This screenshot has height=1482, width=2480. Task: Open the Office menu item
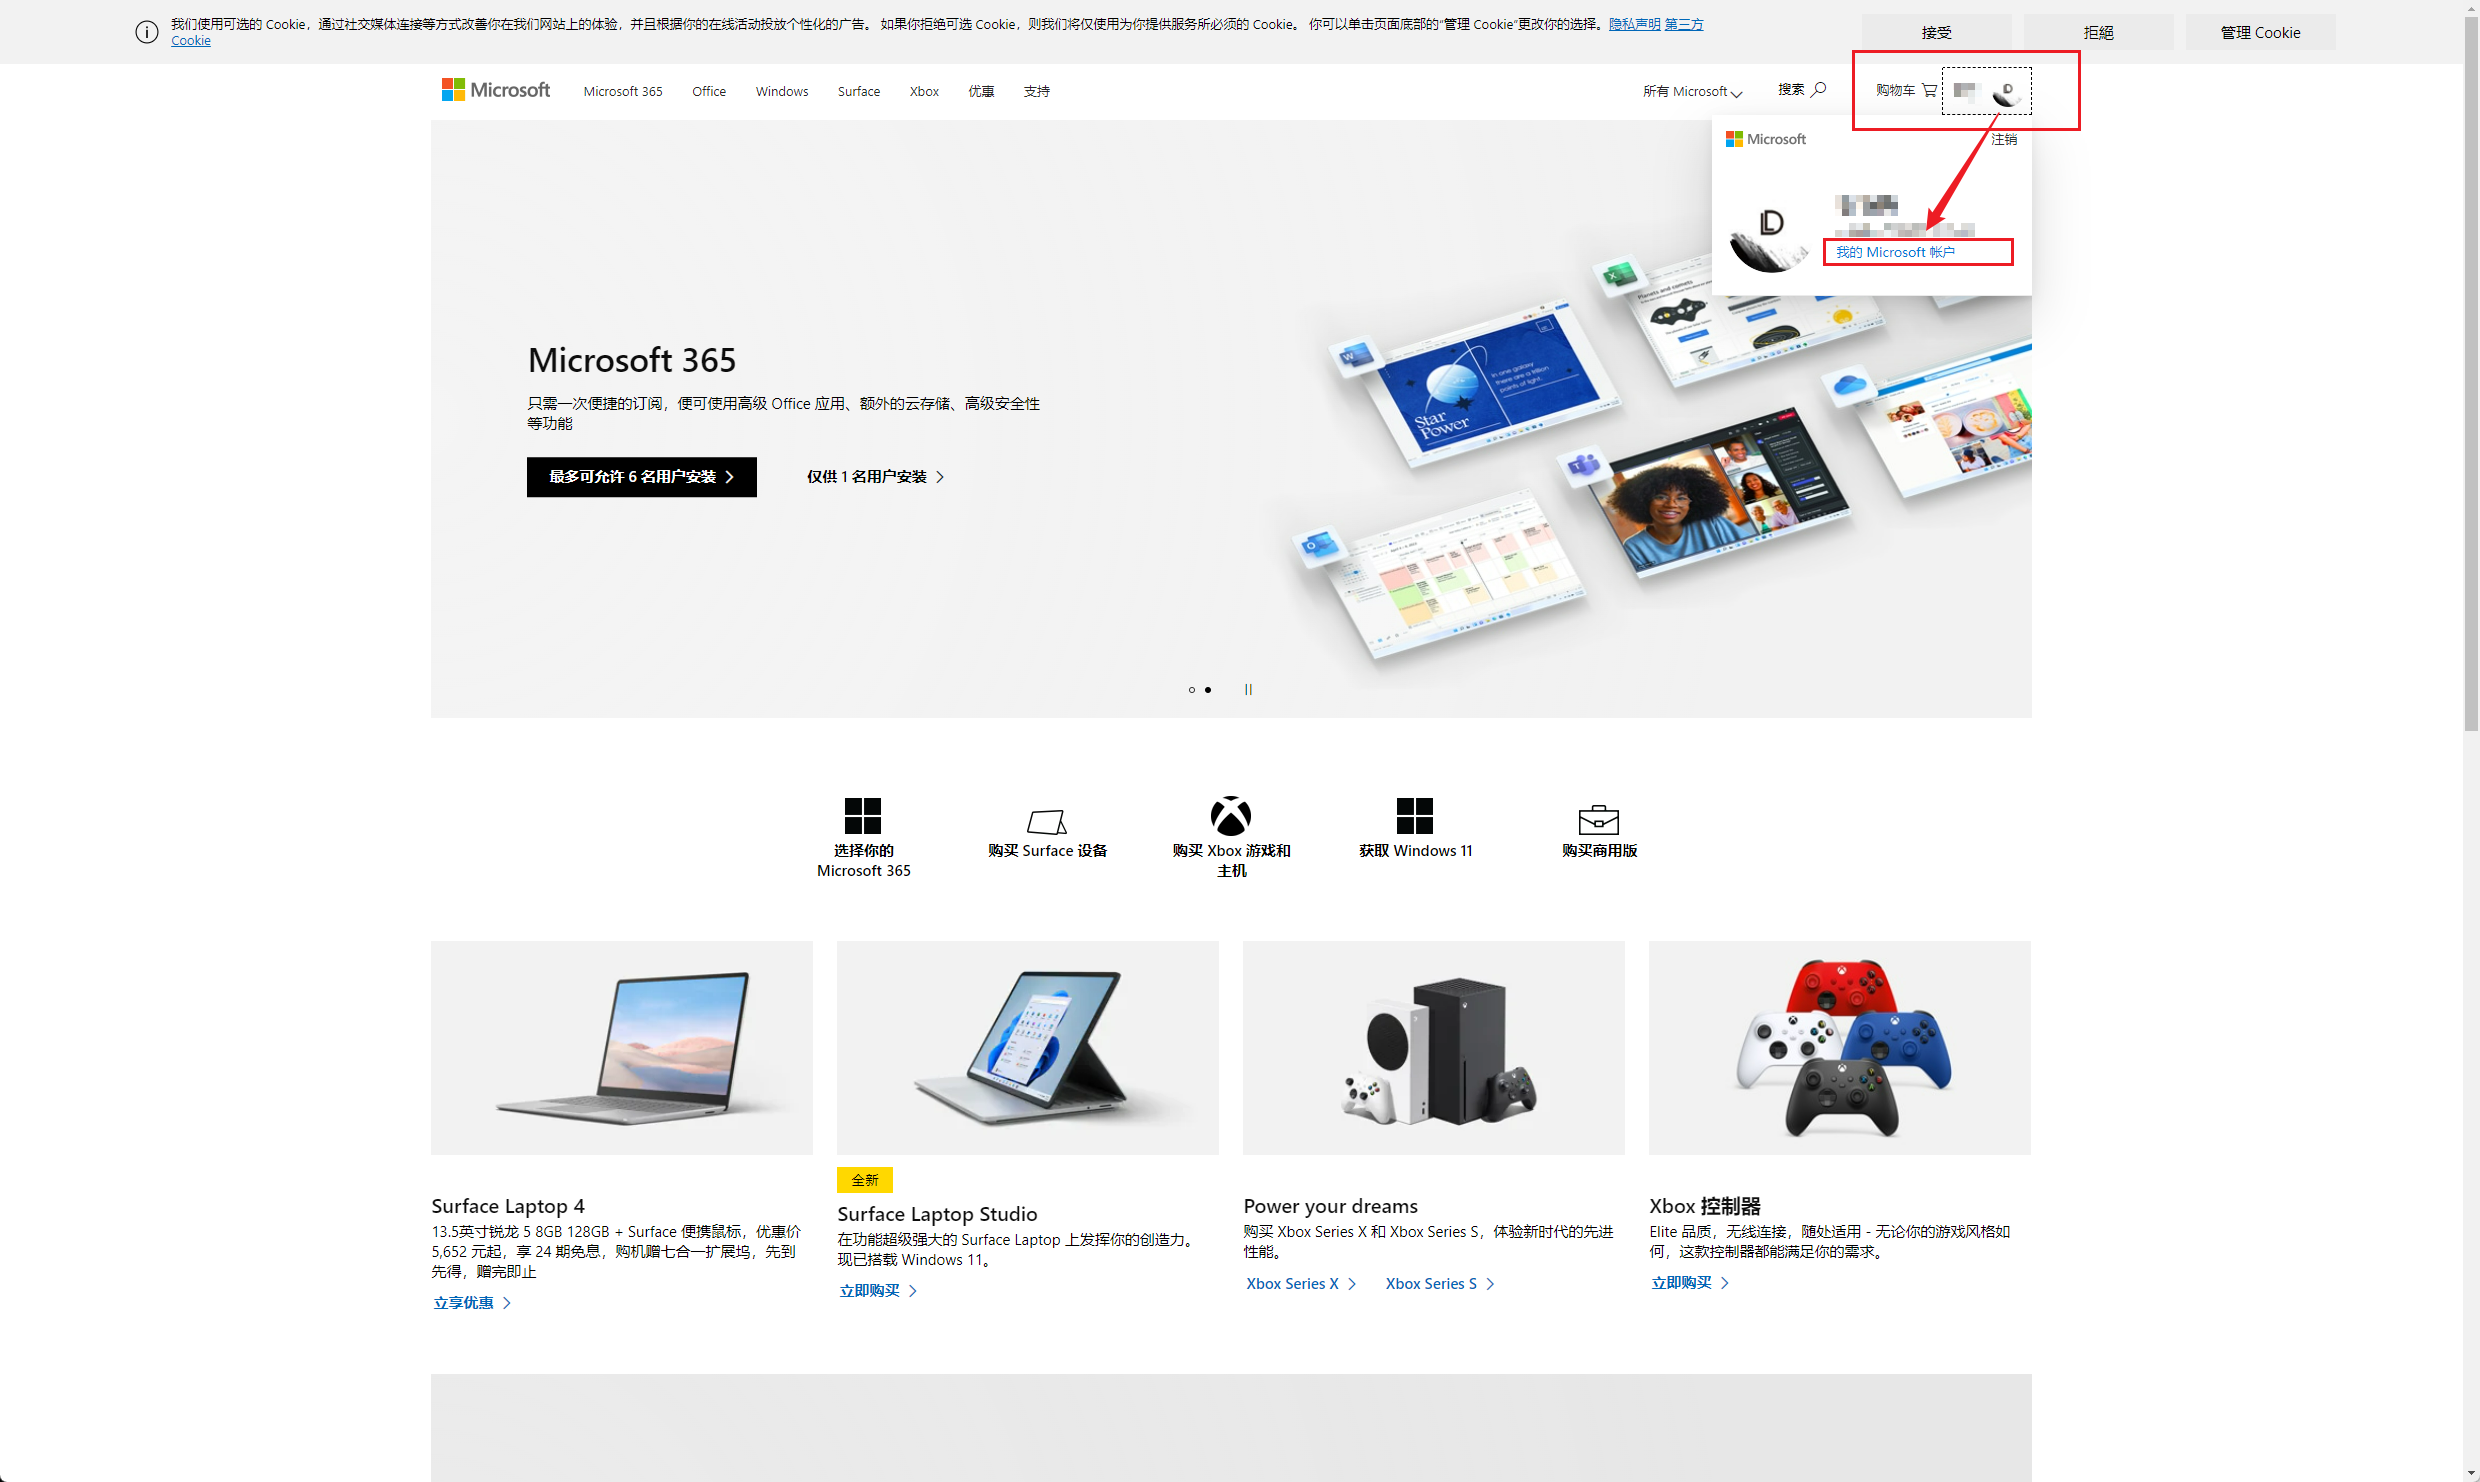tap(709, 91)
